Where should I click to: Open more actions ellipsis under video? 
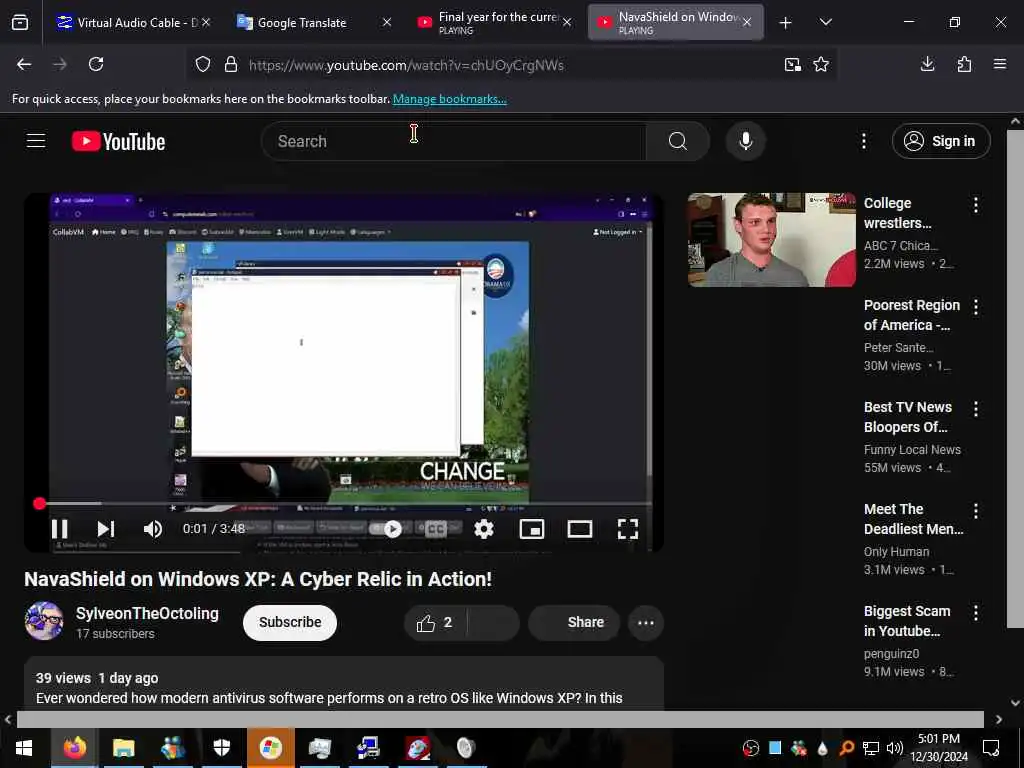coord(646,622)
